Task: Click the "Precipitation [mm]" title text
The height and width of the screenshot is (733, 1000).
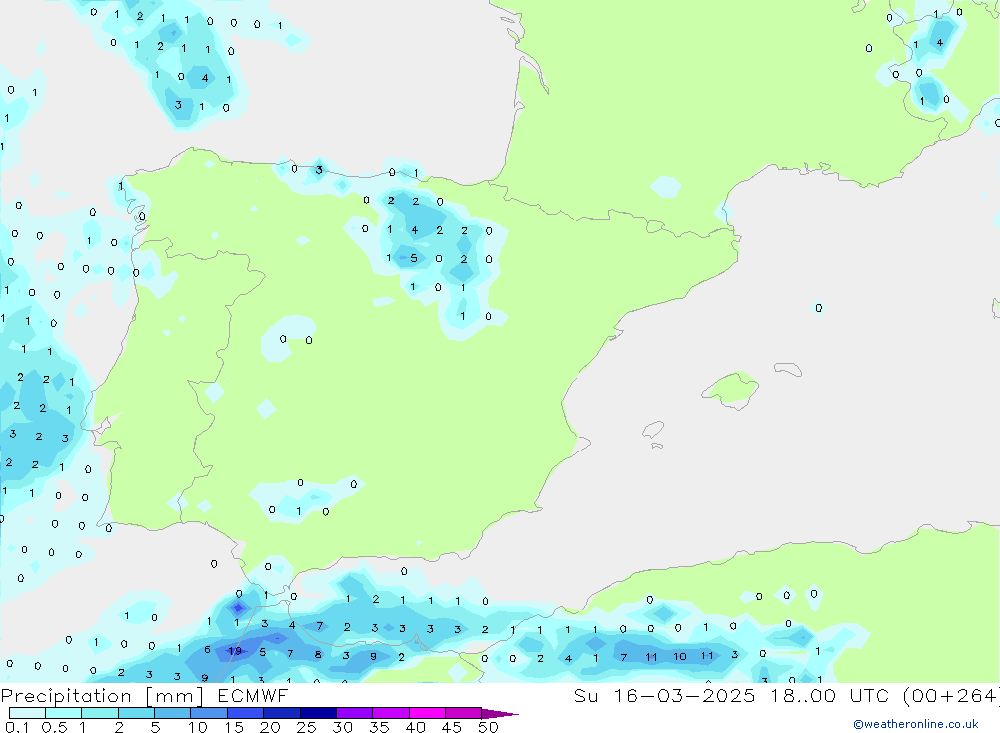Action: pyautogui.click(x=102, y=696)
